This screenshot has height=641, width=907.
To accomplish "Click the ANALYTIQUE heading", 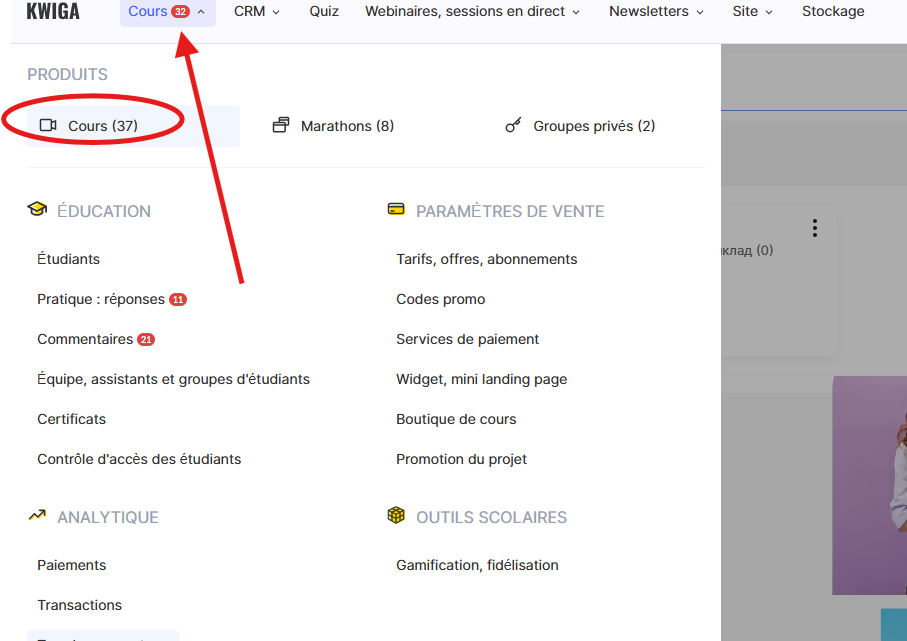I will pos(108,517).
